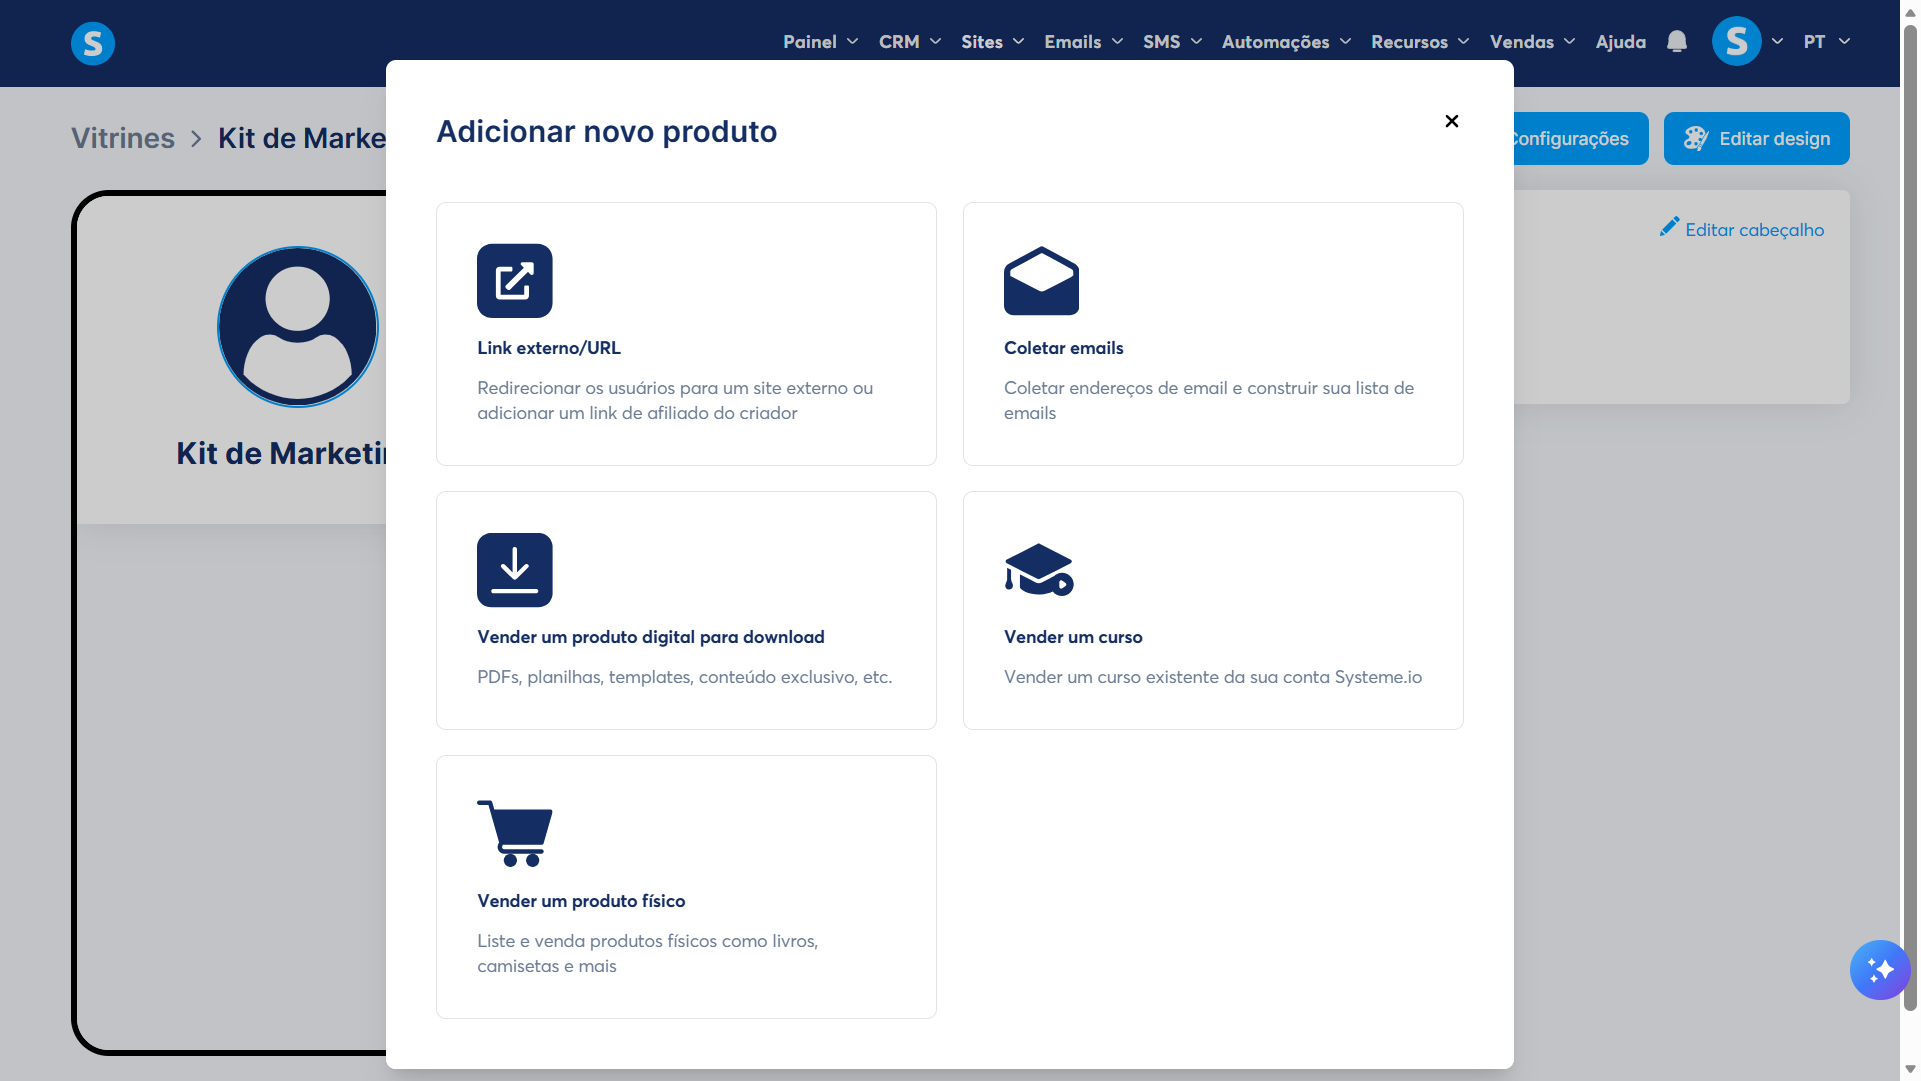Image resolution: width=1921 pixels, height=1081 pixels.
Task: Open the notifications bell
Action: click(1677, 42)
